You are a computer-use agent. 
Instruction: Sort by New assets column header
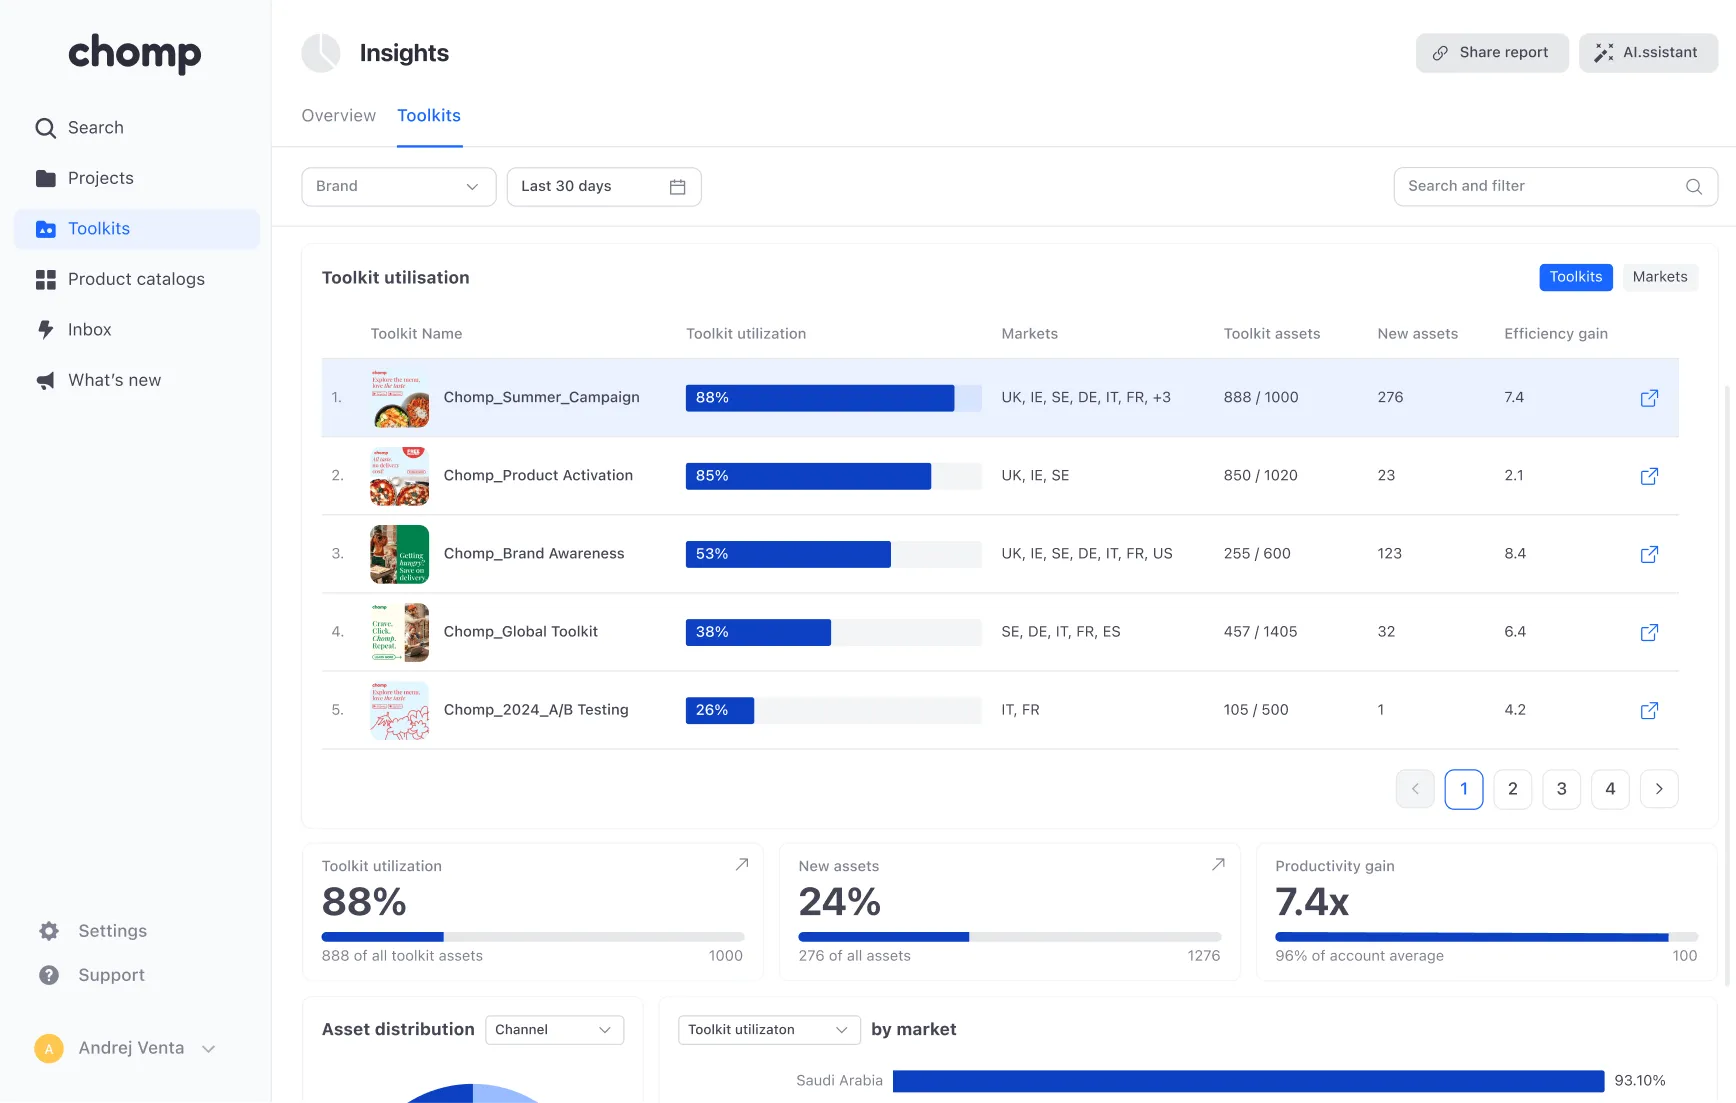1418,334
